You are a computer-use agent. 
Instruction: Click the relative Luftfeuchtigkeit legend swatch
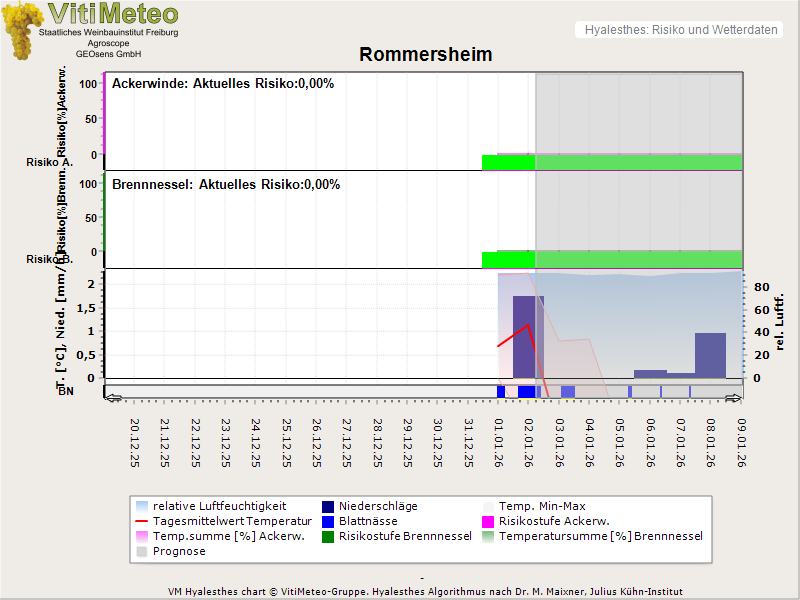pyautogui.click(x=141, y=506)
